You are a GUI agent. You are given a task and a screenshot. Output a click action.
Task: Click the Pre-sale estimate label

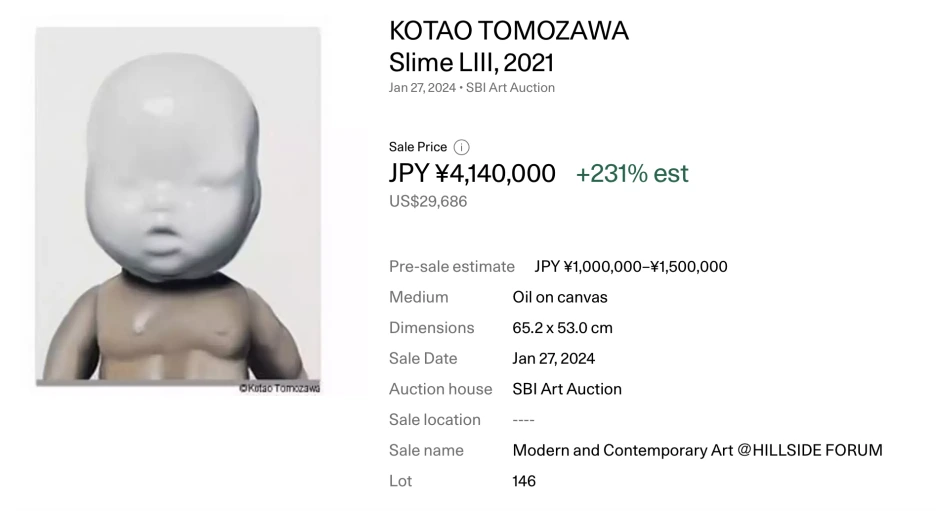452,267
